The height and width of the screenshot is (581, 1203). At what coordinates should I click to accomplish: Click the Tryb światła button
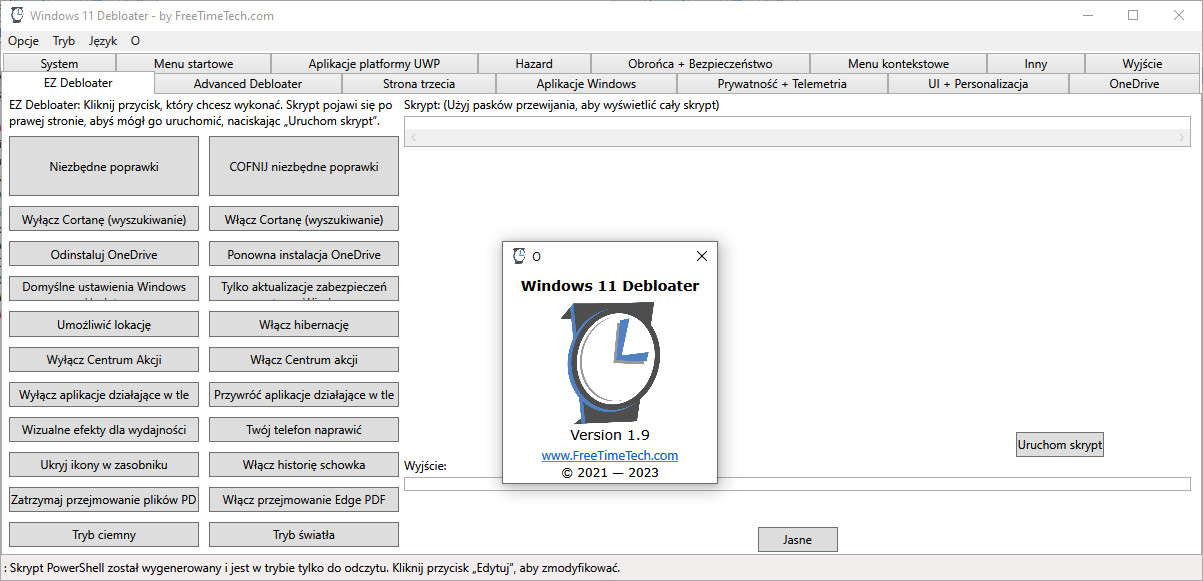pyautogui.click(x=304, y=534)
